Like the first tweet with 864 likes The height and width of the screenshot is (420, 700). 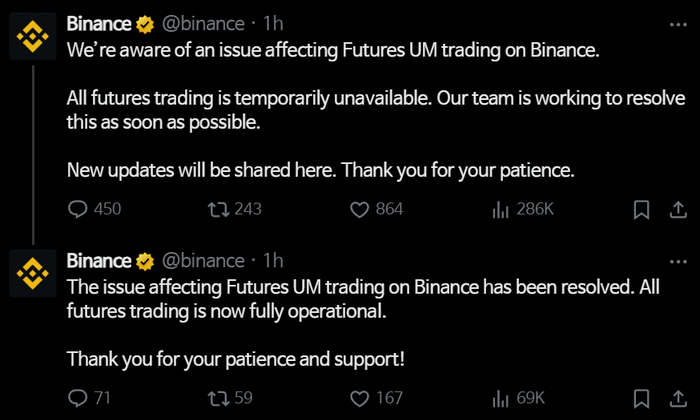(x=361, y=209)
